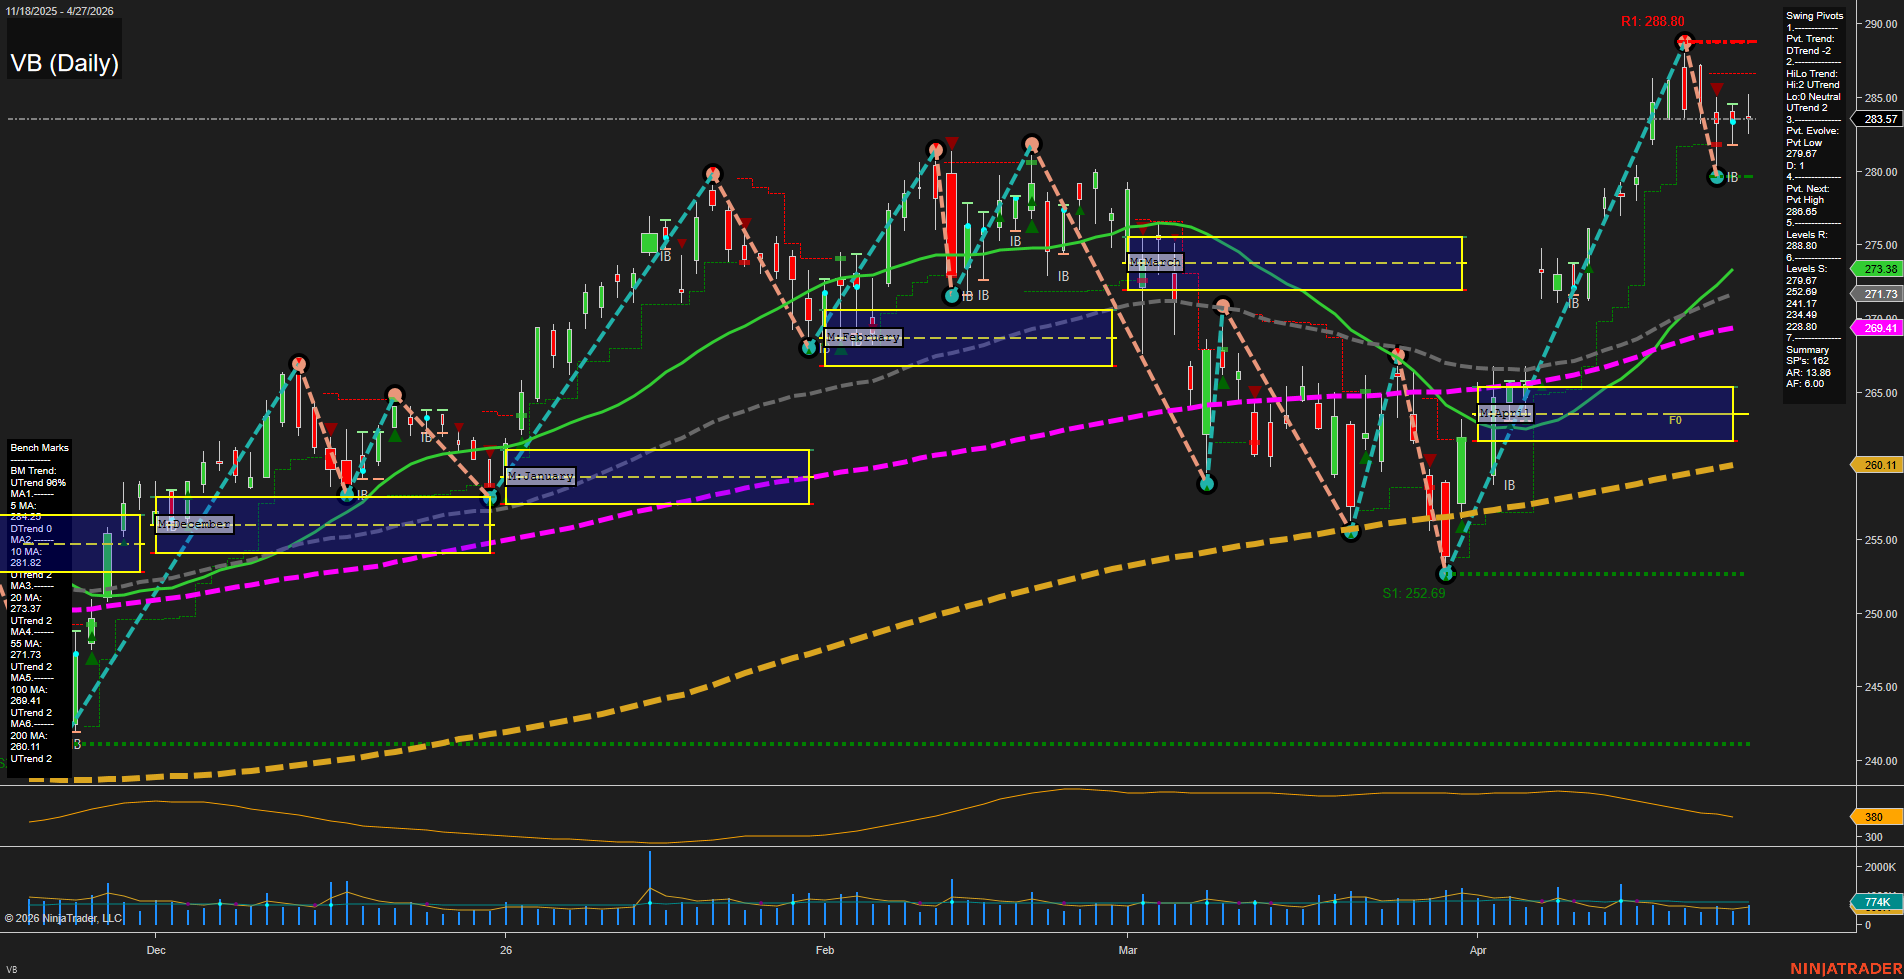The height and width of the screenshot is (979, 1904).
Task: Click the teal 774K volume marker
Action: [x=1877, y=902]
